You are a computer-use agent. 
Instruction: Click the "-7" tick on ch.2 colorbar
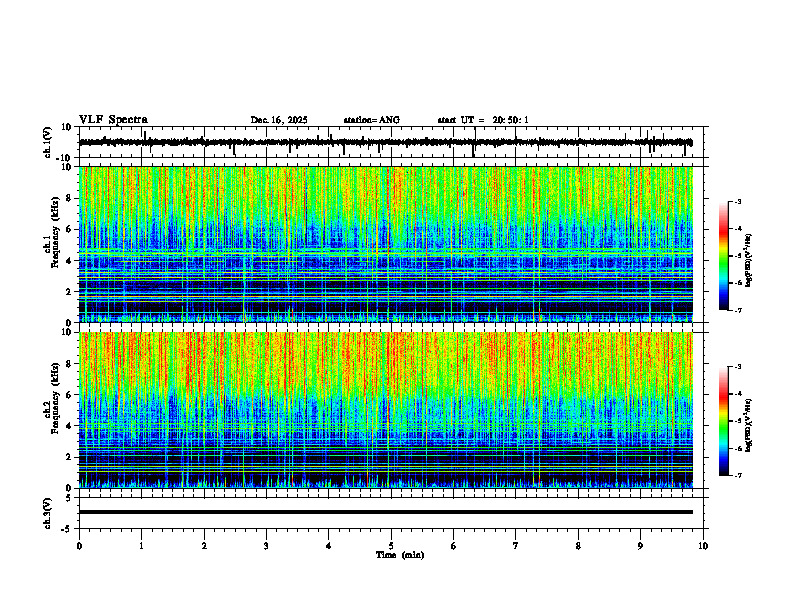tap(737, 476)
